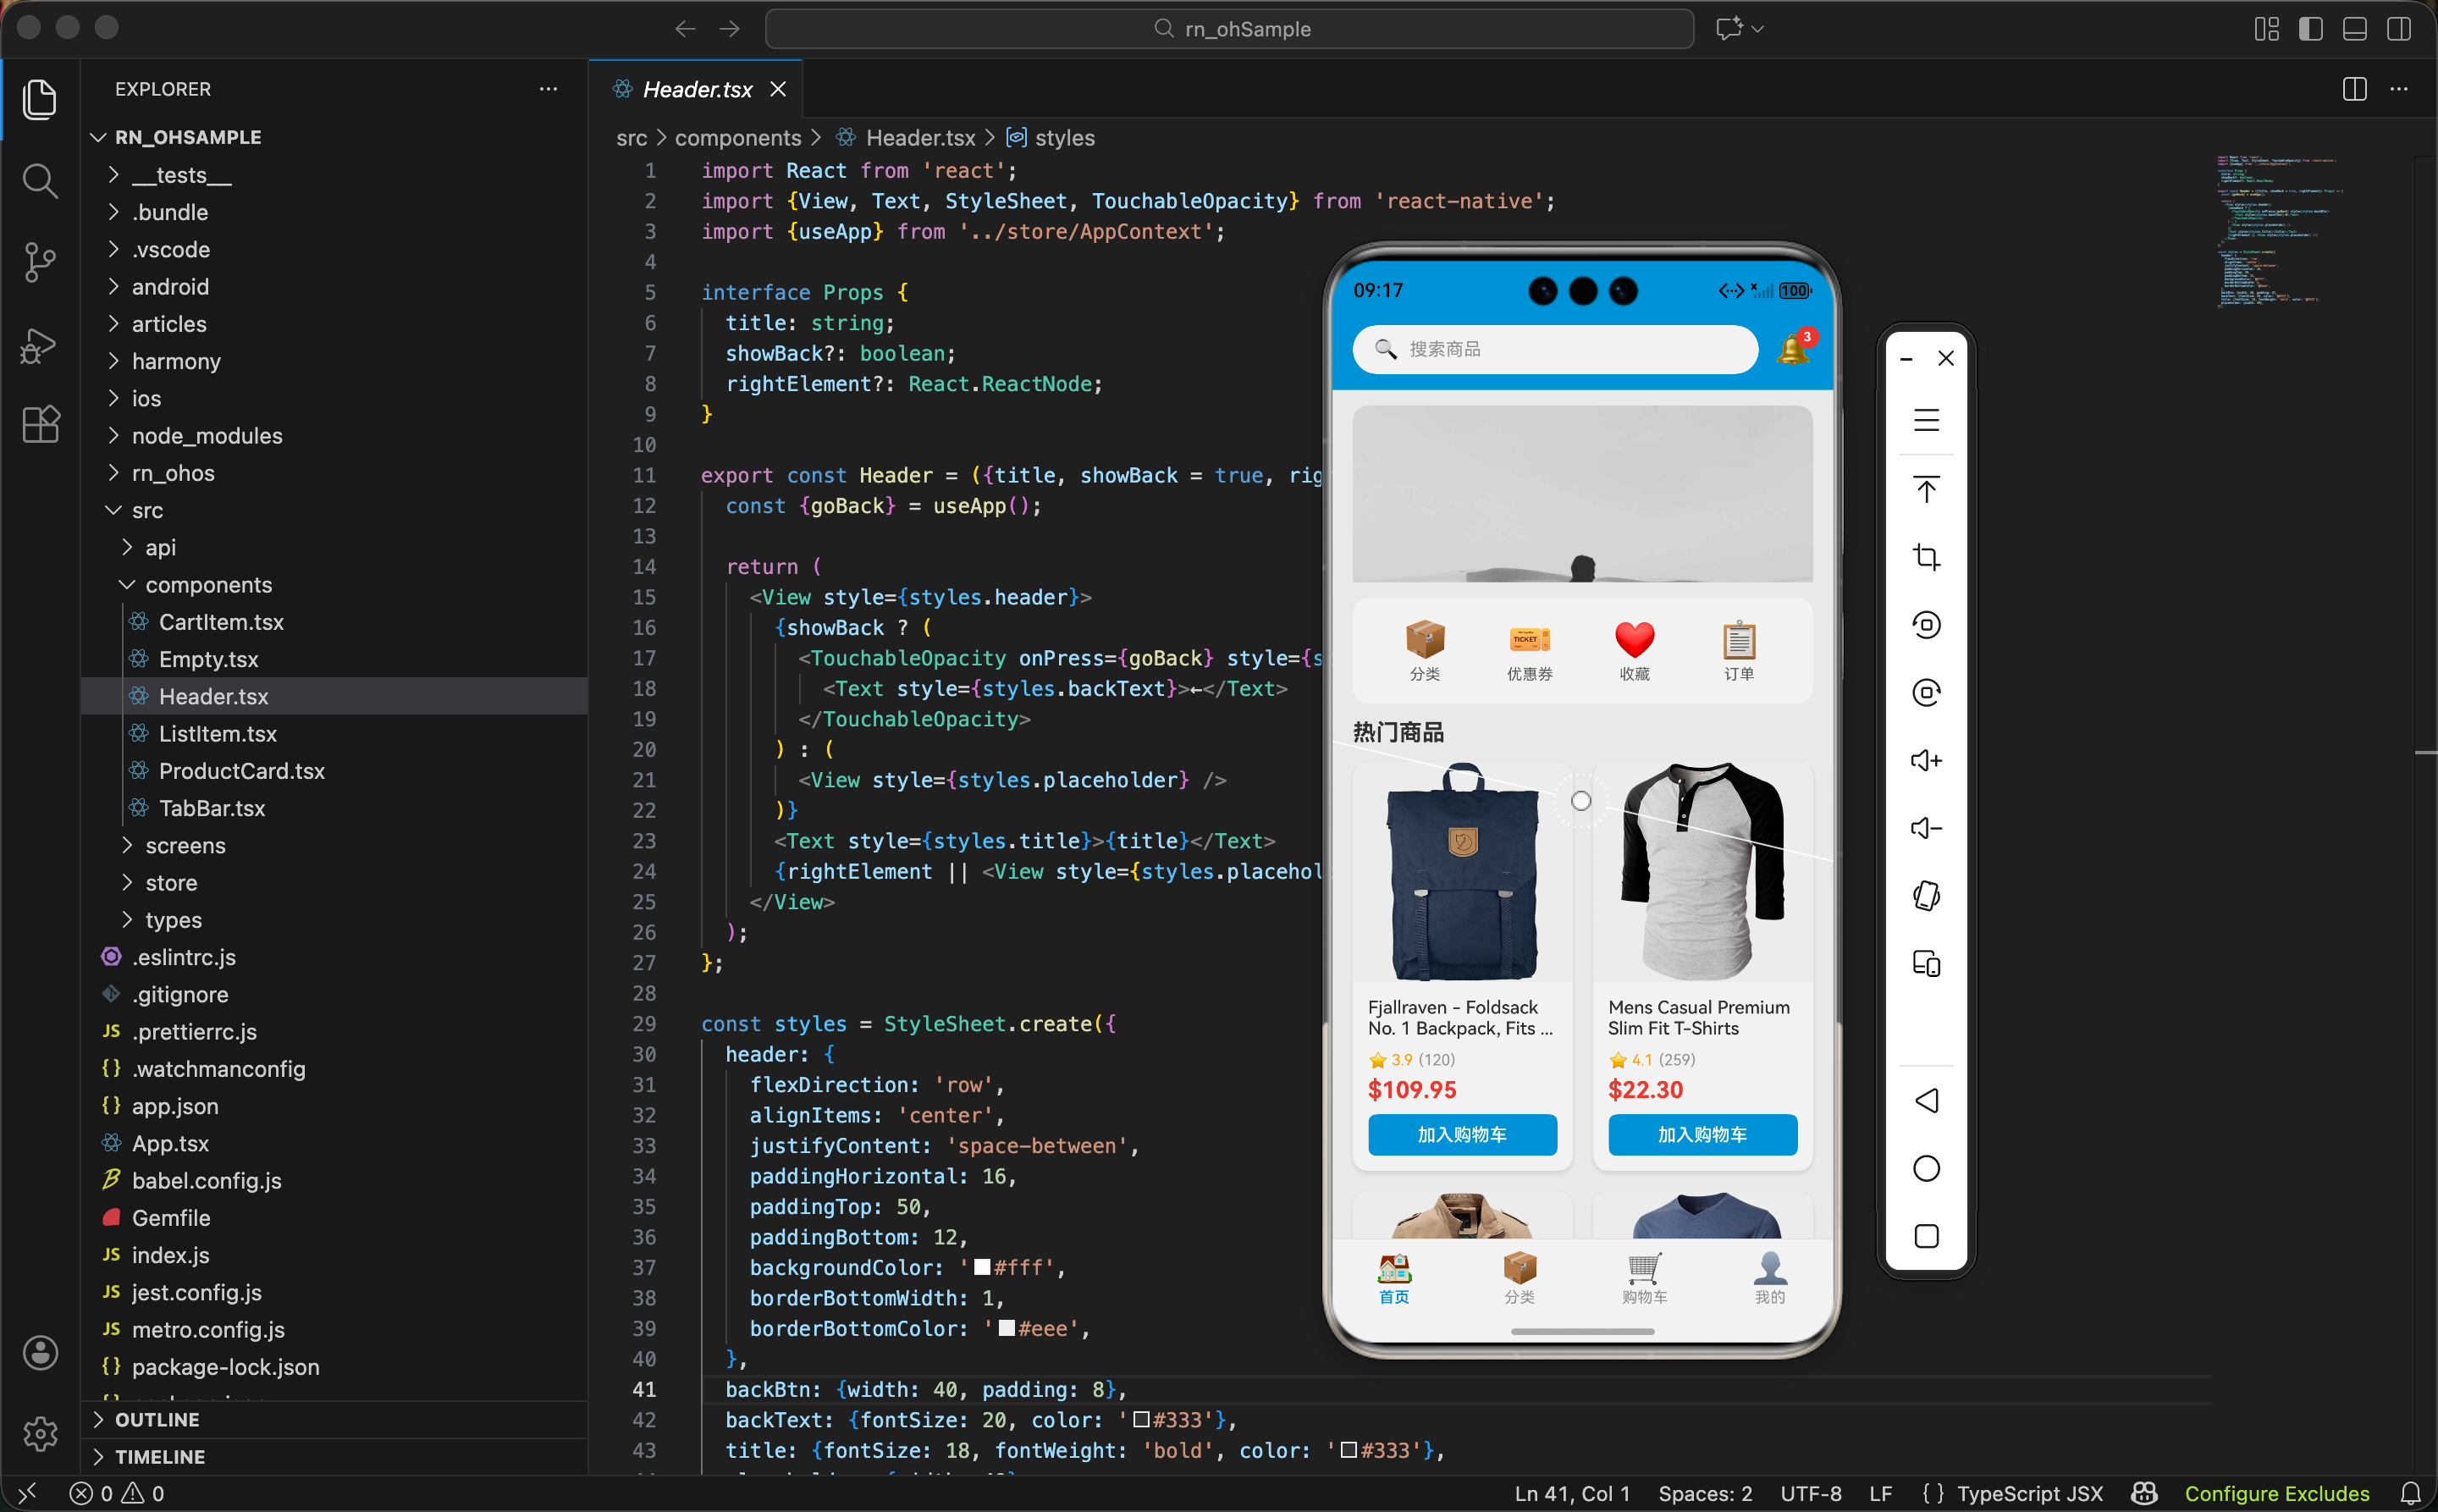The height and width of the screenshot is (1512, 2438).
Task: Click 加入购物车 under the $109.95 backpack
Action: pyautogui.click(x=1462, y=1135)
